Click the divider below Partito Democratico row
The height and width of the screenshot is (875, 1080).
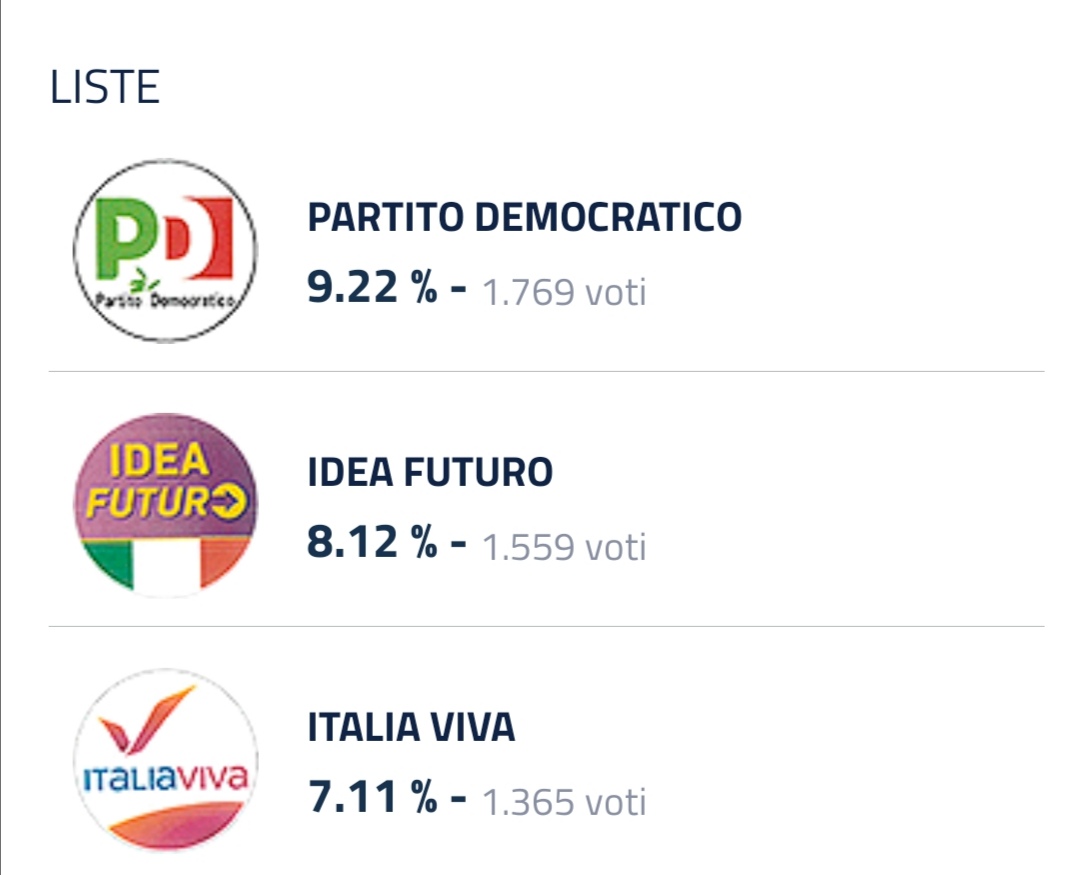[x=546, y=371]
